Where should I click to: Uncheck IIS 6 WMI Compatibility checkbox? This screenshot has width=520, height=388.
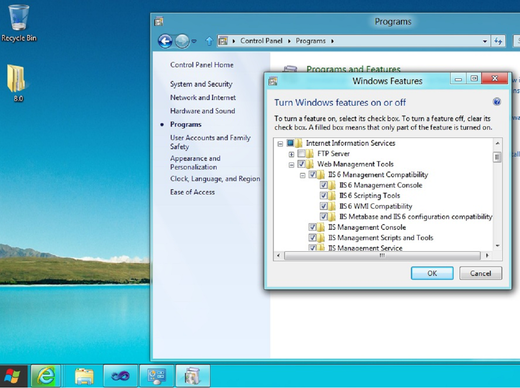click(x=324, y=206)
